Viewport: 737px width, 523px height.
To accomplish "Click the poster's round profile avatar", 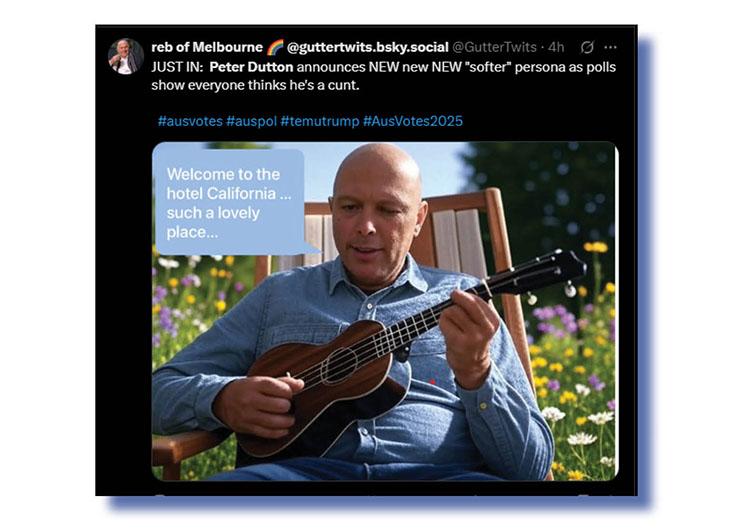I will [125, 56].
